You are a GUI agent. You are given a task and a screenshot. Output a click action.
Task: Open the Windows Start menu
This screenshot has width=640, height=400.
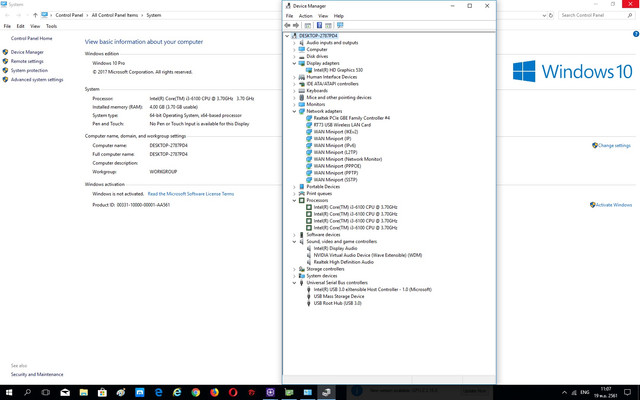tap(9, 392)
